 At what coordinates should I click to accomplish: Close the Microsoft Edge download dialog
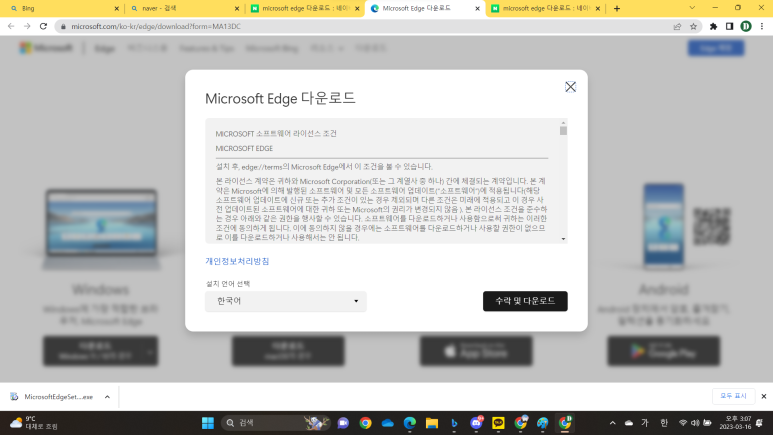pyautogui.click(x=570, y=87)
